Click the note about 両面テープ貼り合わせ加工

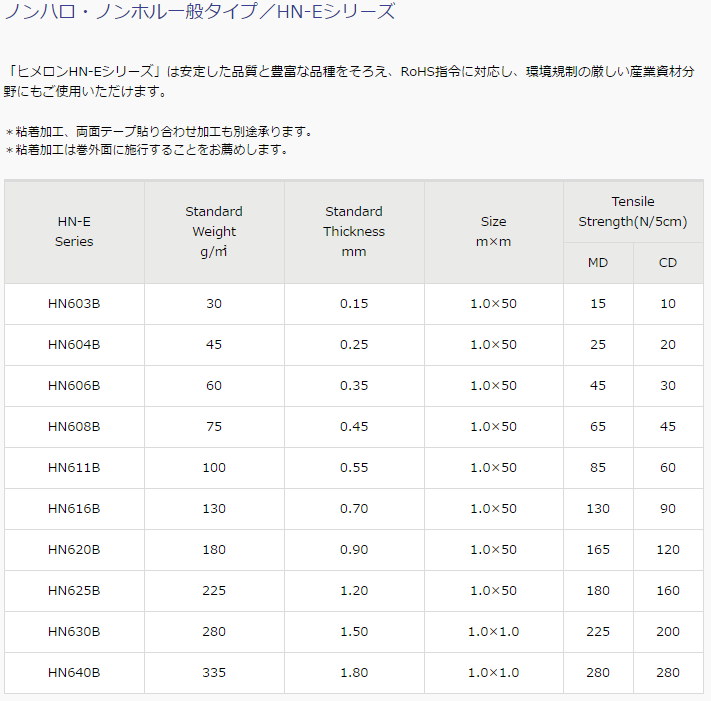click(x=160, y=131)
